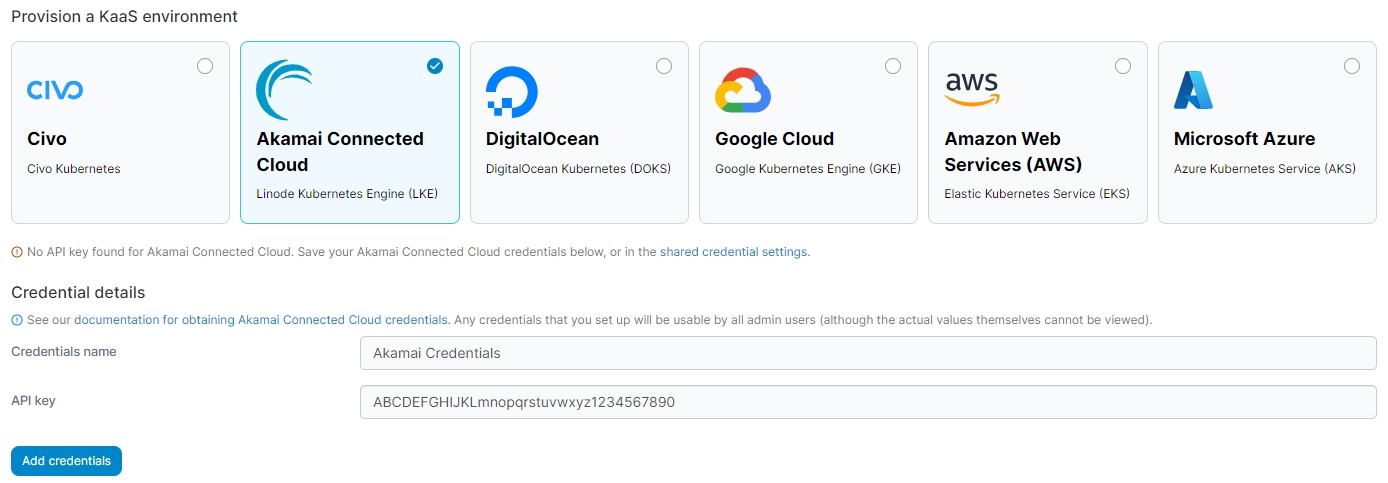The image size is (1388, 483).
Task: Click the Google Cloud logo
Action: (x=743, y=91)
